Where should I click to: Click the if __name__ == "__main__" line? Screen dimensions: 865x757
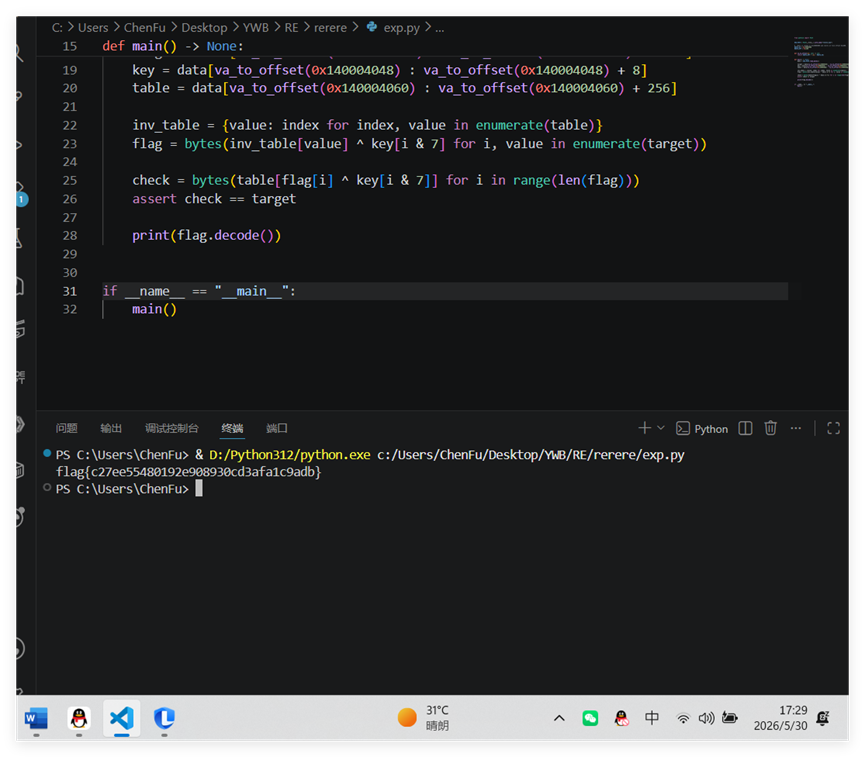coord(199,291)
